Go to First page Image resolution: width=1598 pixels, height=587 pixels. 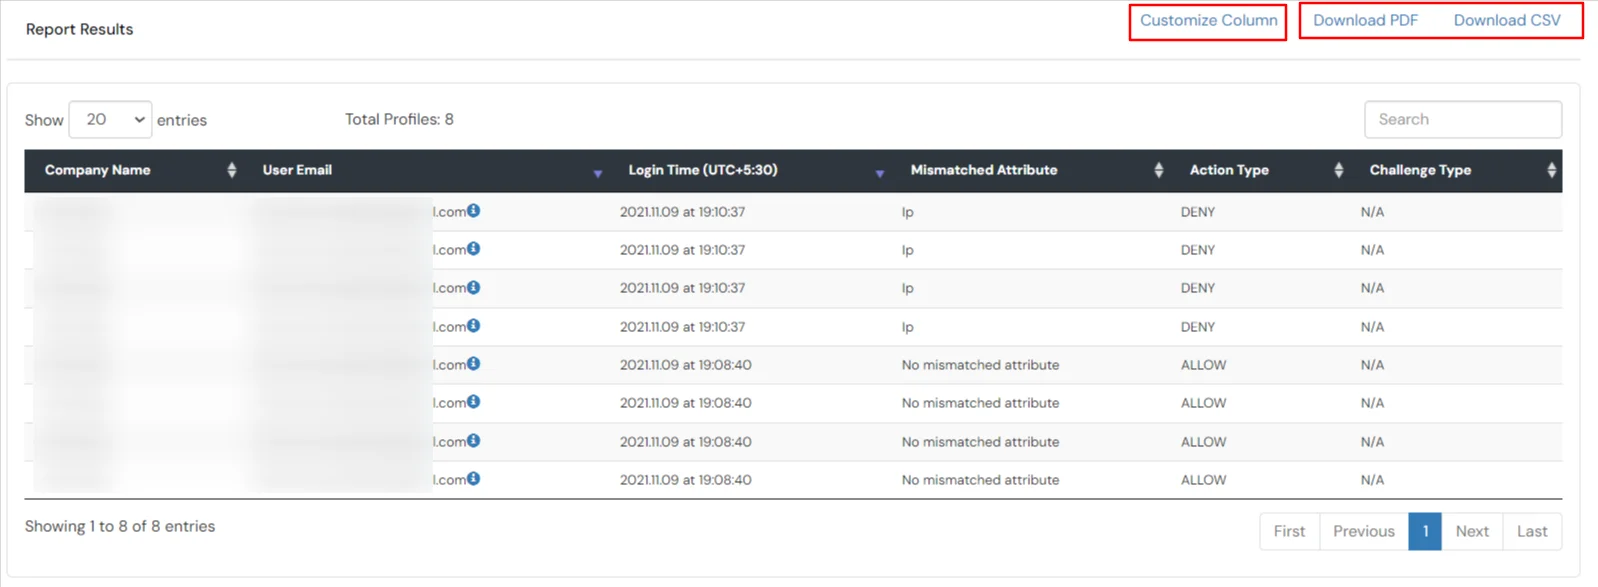click(x=1289, y=531)
